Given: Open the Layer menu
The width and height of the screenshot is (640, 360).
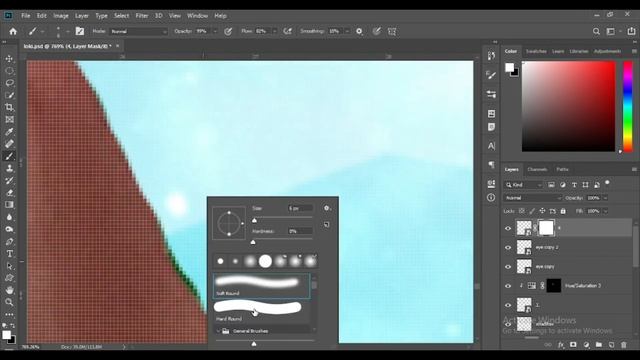Looking at the screenshot, I should pyautogui.click(x=82, y=16).
